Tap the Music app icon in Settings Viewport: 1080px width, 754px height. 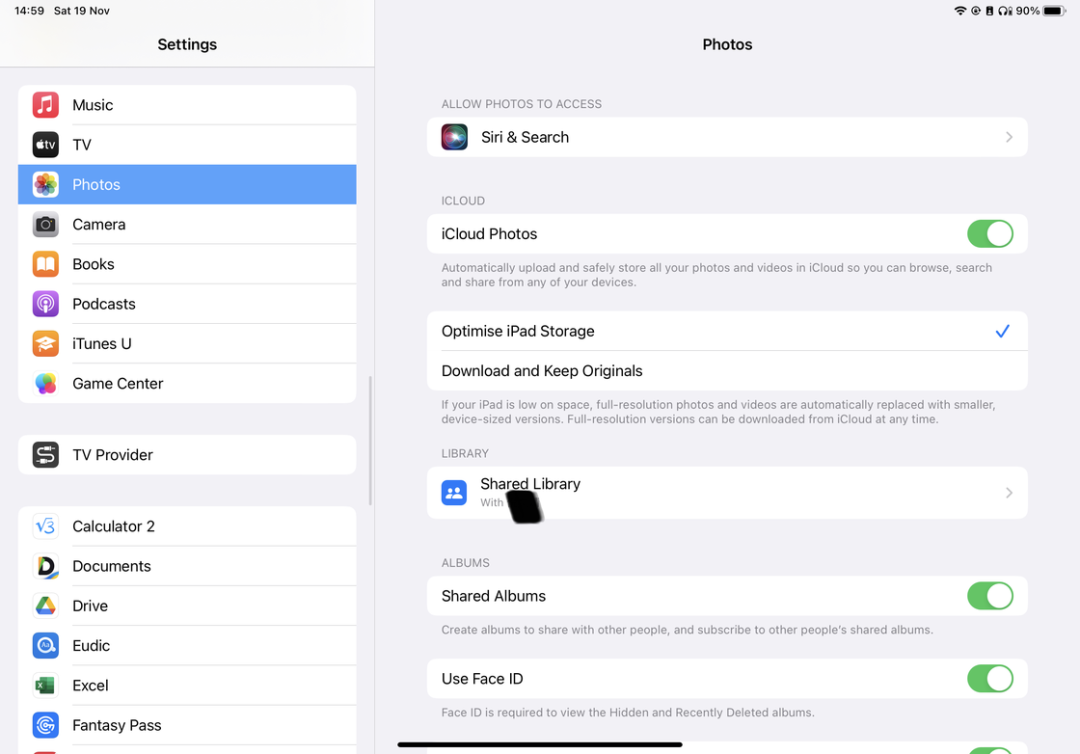tap(45, 105)
